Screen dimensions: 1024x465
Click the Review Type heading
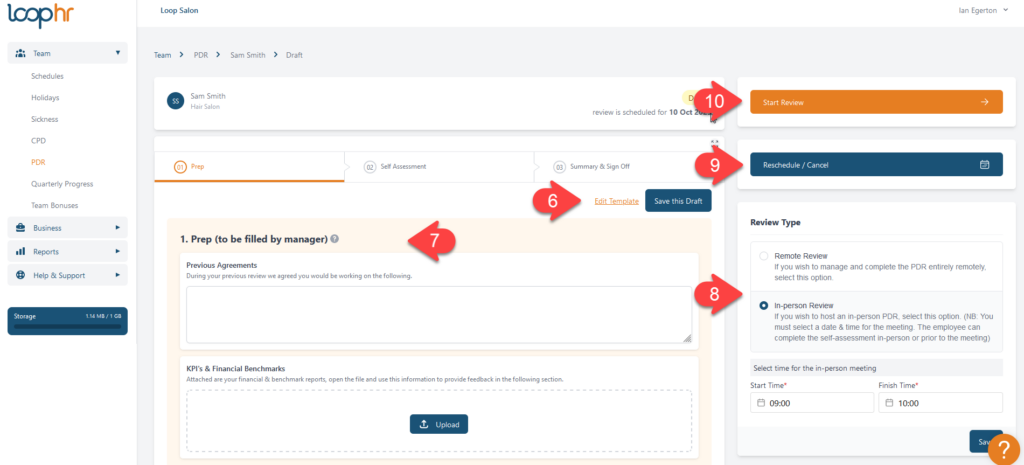coord(775,222)
